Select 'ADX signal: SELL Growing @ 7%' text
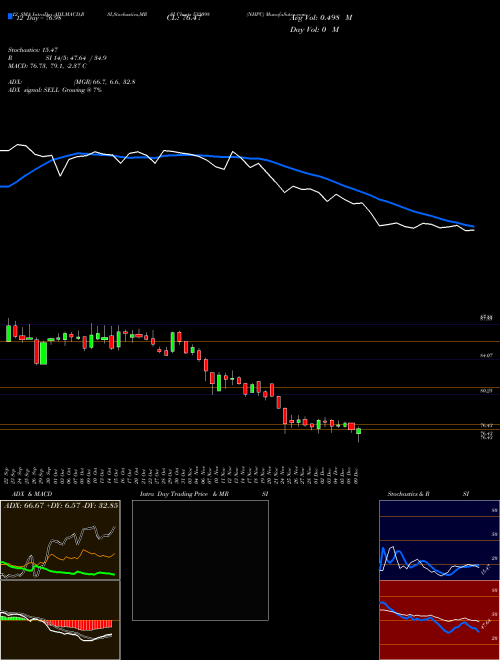500x660 pixels. pyautogui.click(x=55, y=90)
